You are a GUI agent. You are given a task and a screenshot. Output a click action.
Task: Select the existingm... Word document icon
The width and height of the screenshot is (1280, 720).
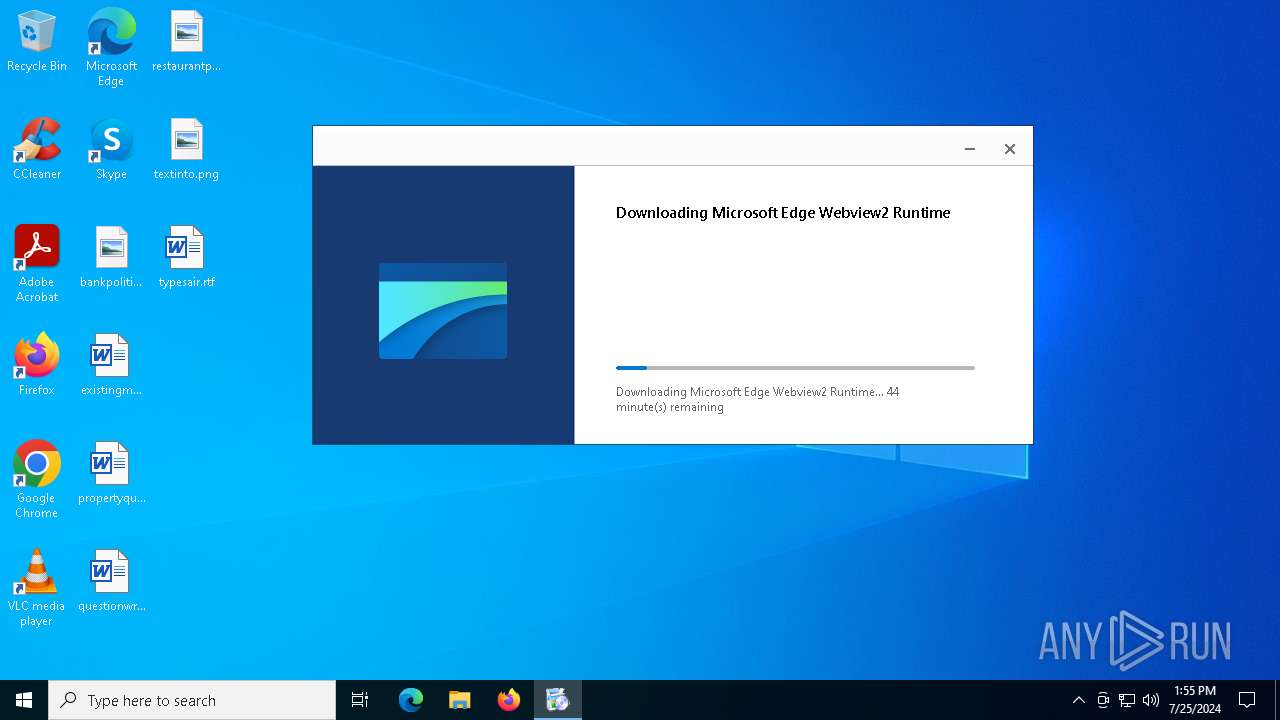click(x=111, y=366)
